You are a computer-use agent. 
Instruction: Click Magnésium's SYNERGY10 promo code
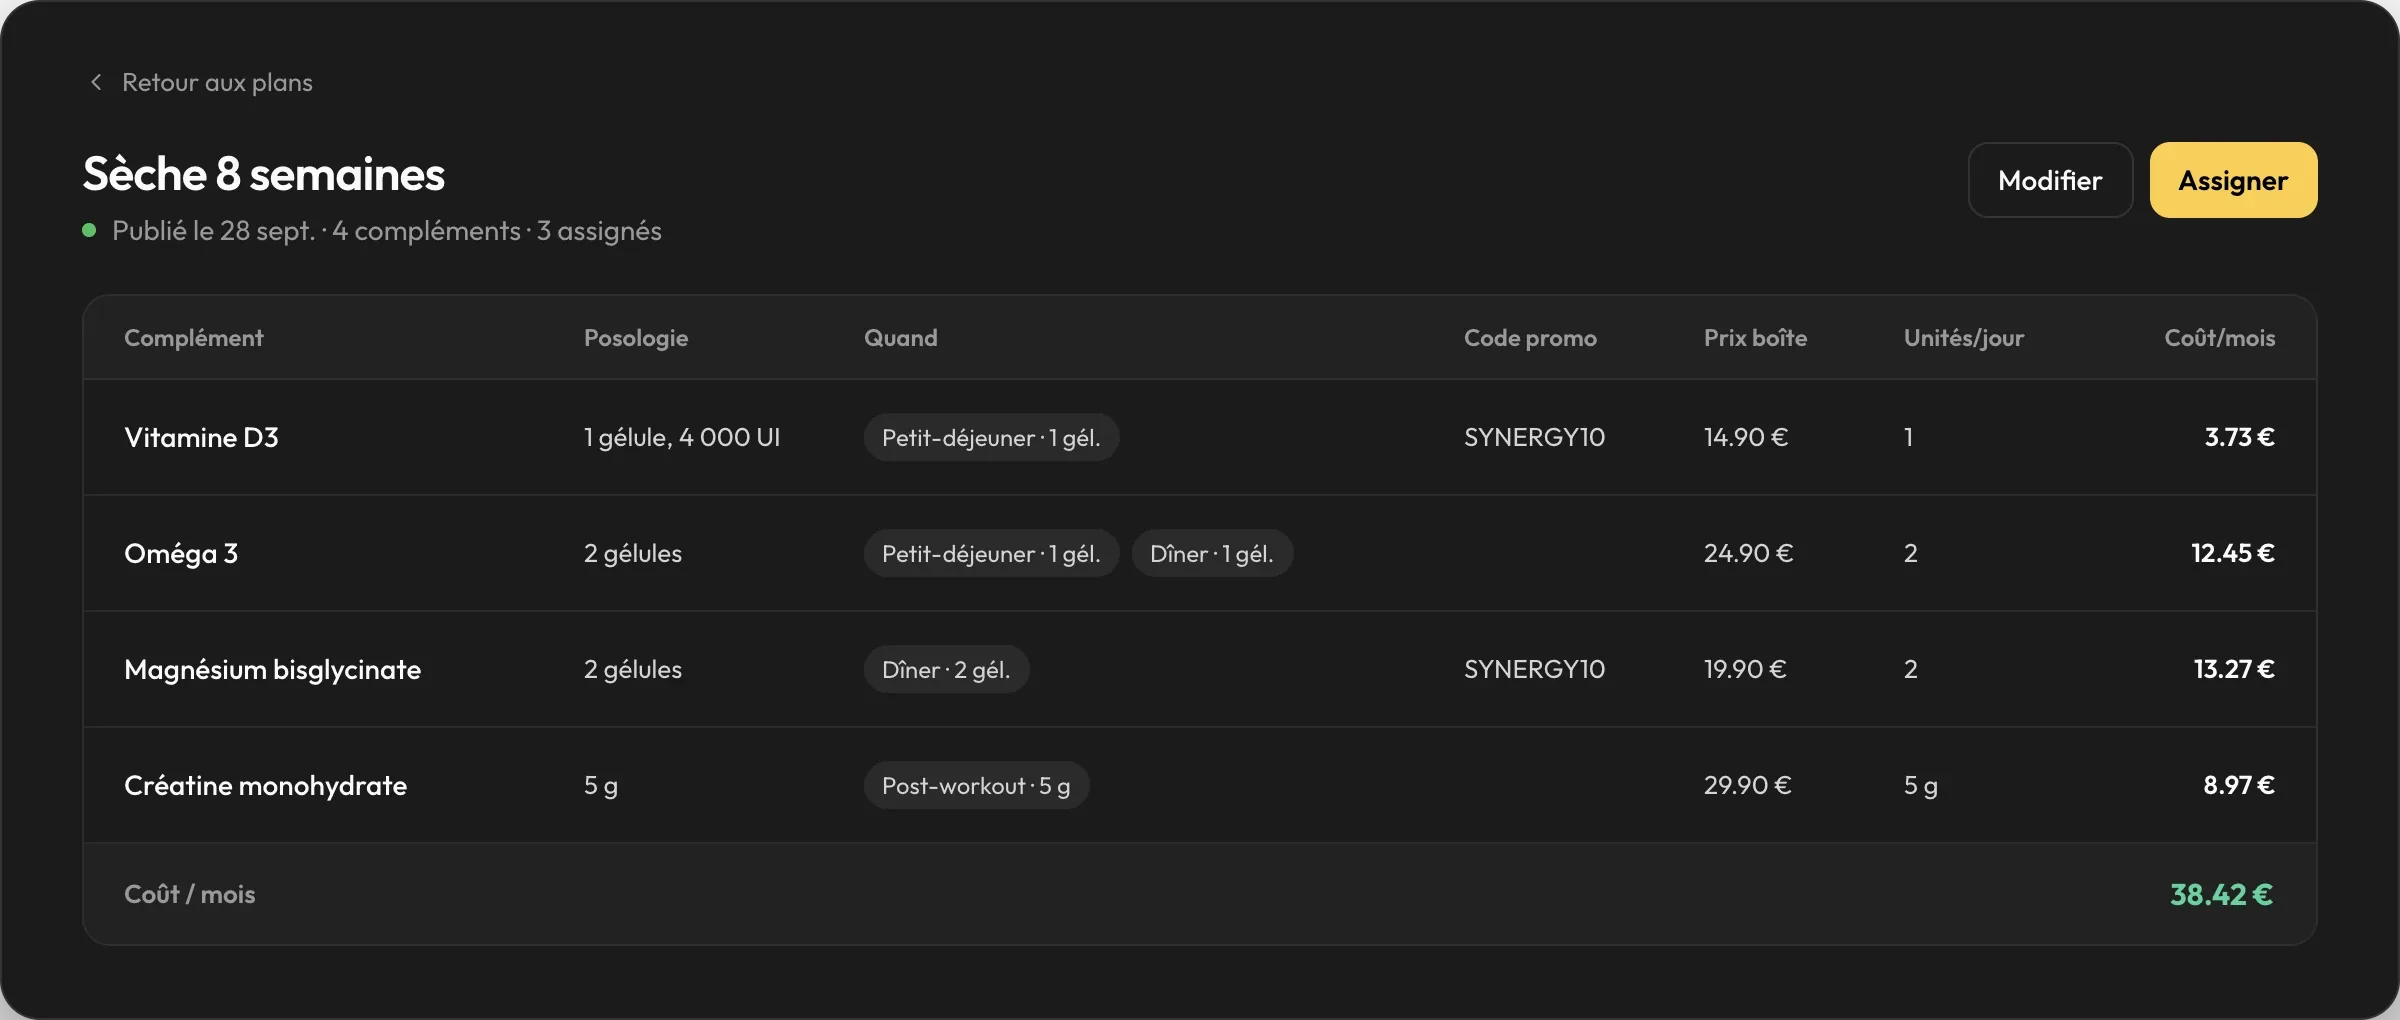click(1534, 669)
